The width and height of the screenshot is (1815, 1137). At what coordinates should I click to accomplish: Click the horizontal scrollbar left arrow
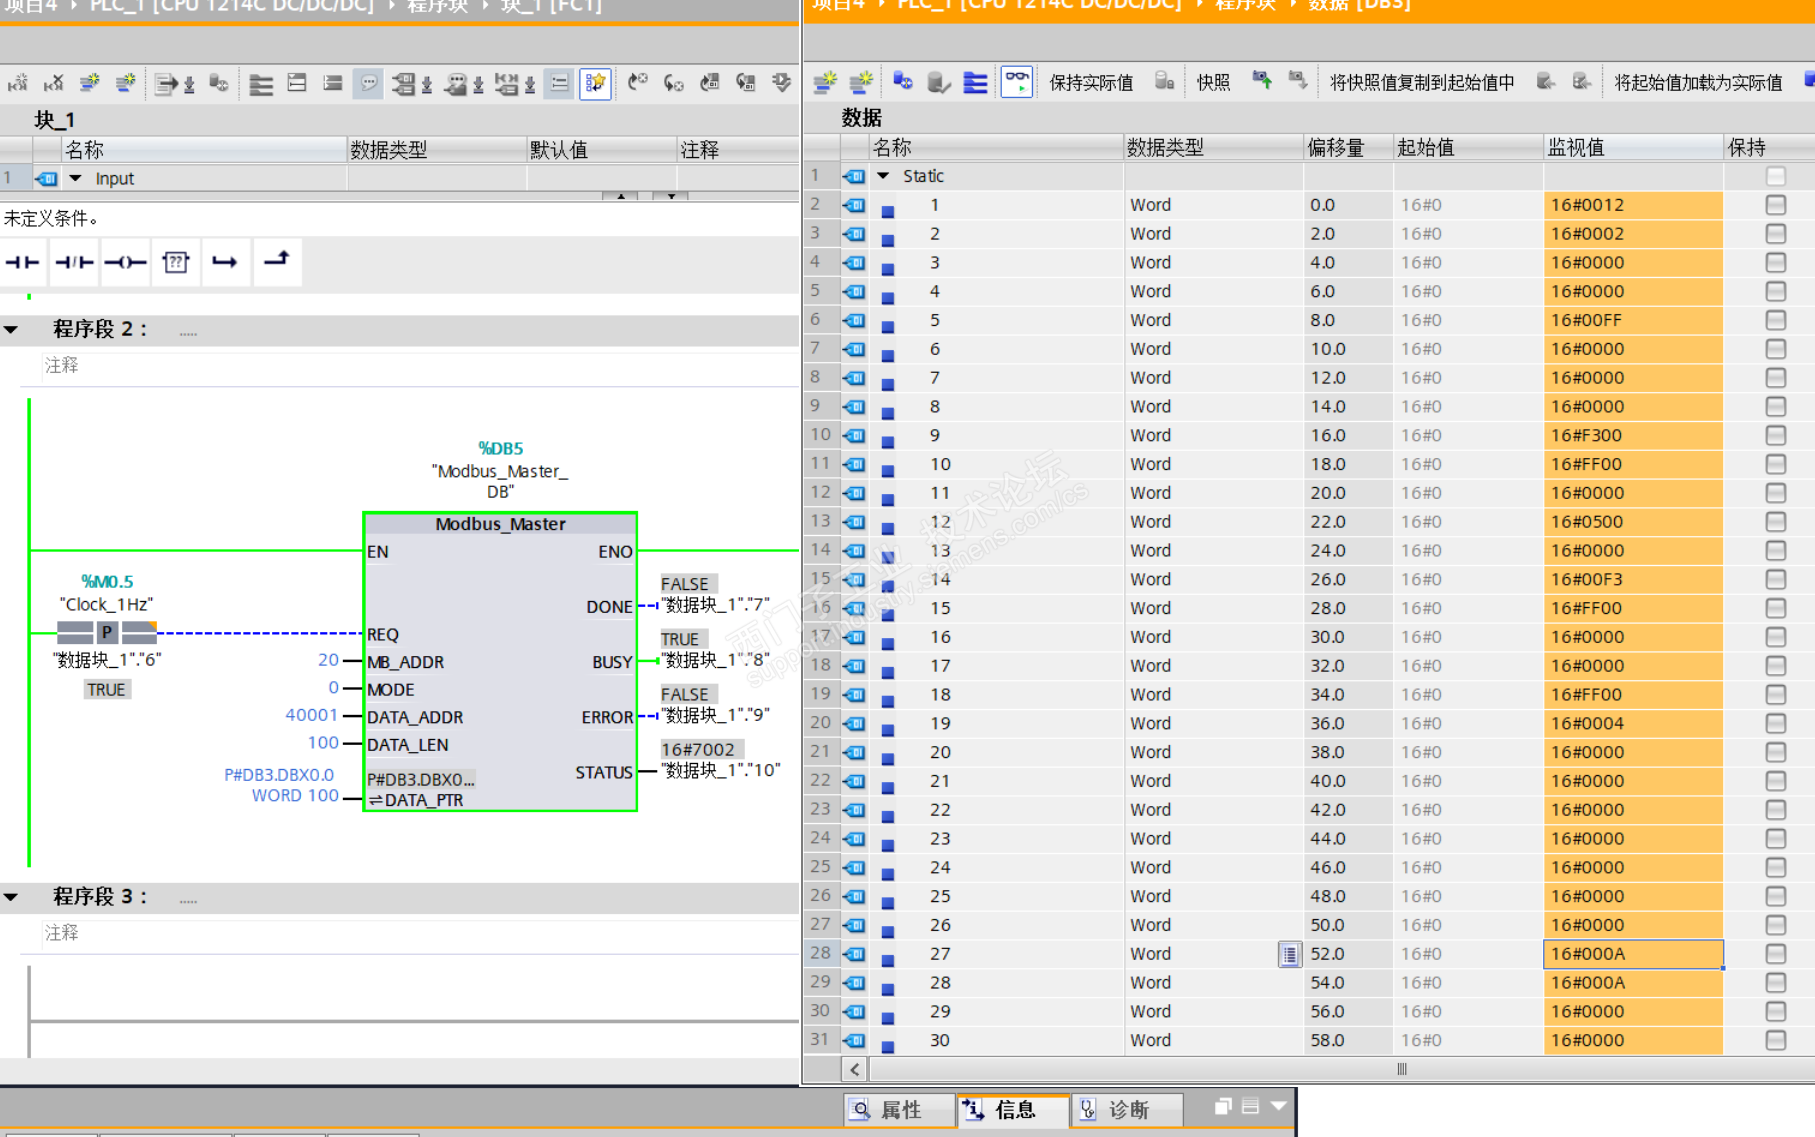point(854,1069)
